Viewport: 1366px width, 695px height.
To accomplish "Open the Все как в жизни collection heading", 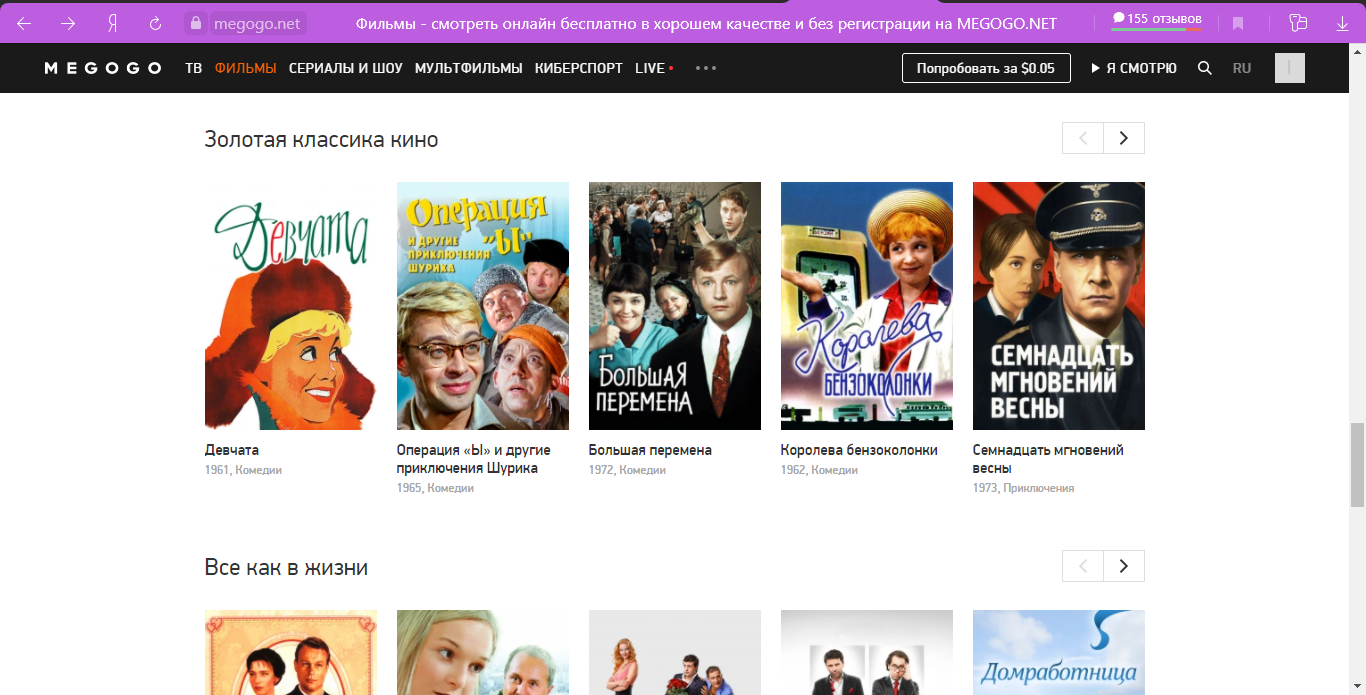I will coord(286,567).
